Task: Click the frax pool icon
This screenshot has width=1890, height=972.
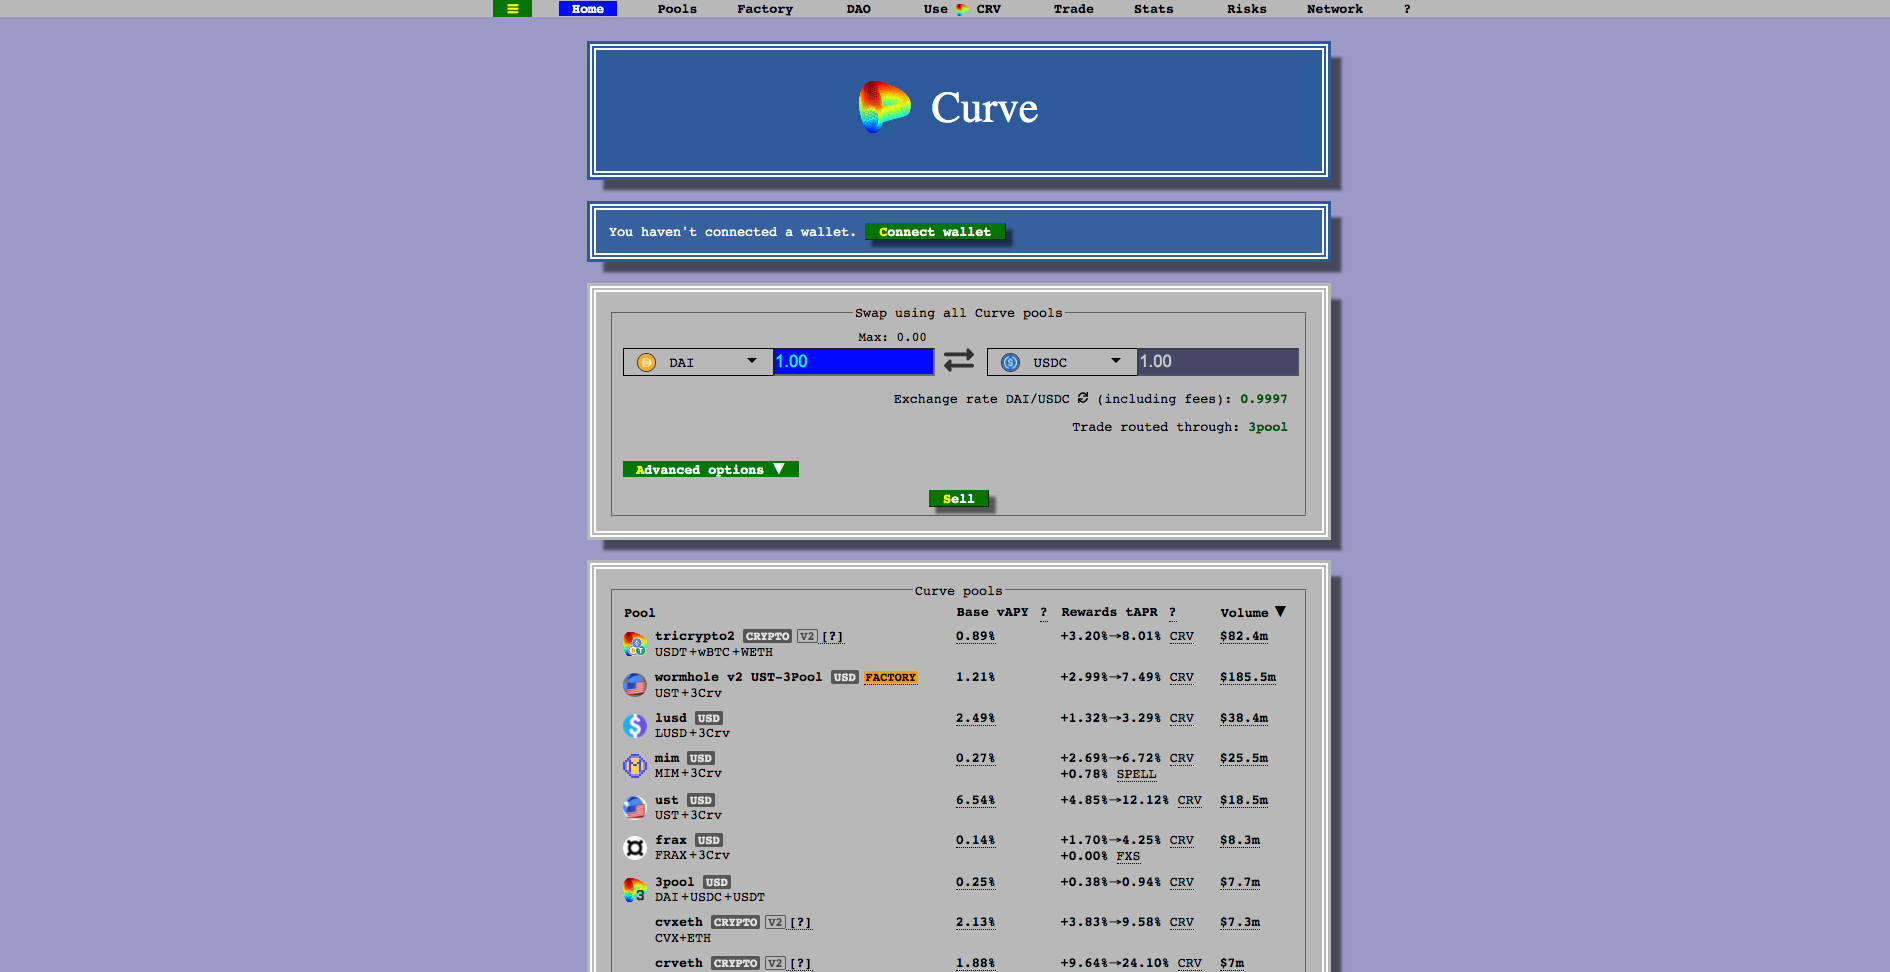Action: 635,848
